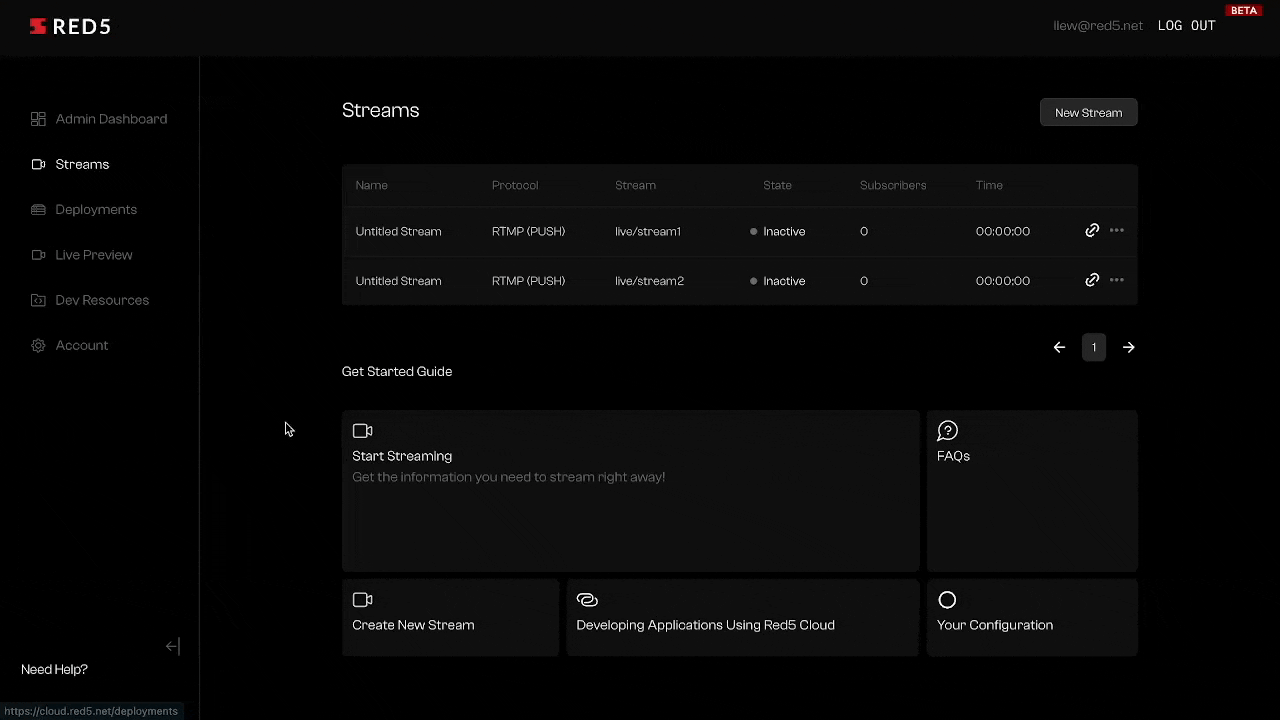Viewport: 1280px width, 720px height.
Task: Click the Dev Resources sidebar icon
Action: tap(38, 300)
